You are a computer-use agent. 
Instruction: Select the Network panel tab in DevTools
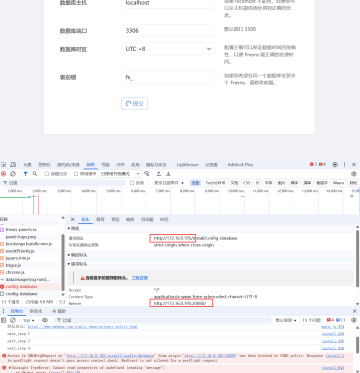90,165
